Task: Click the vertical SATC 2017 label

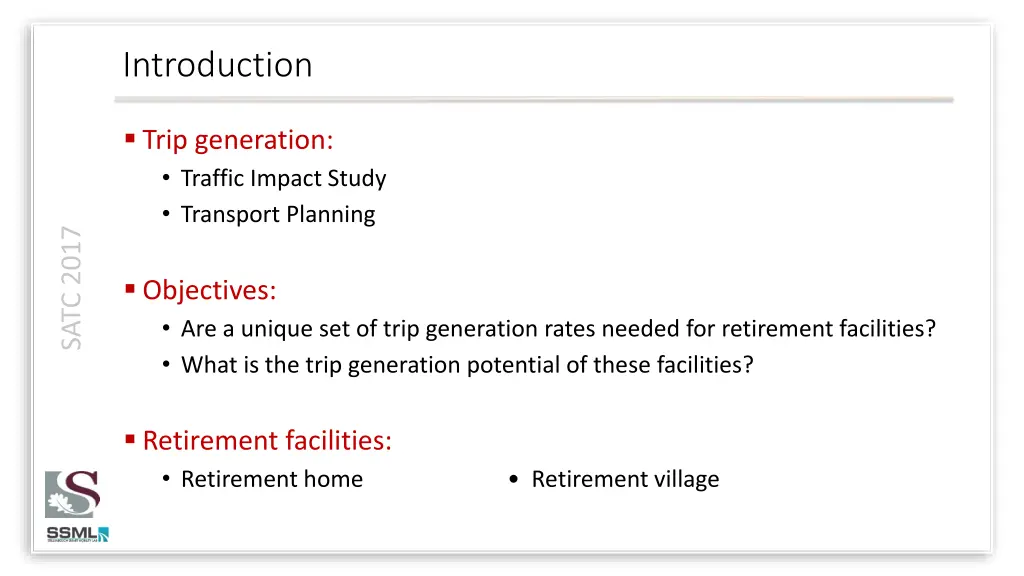Action: (71, 287)
